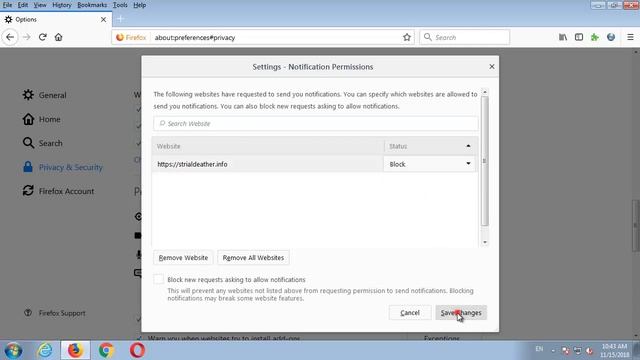Click the volume tray icon
Viewport: 640px width, 360px height.
(589, 350)
